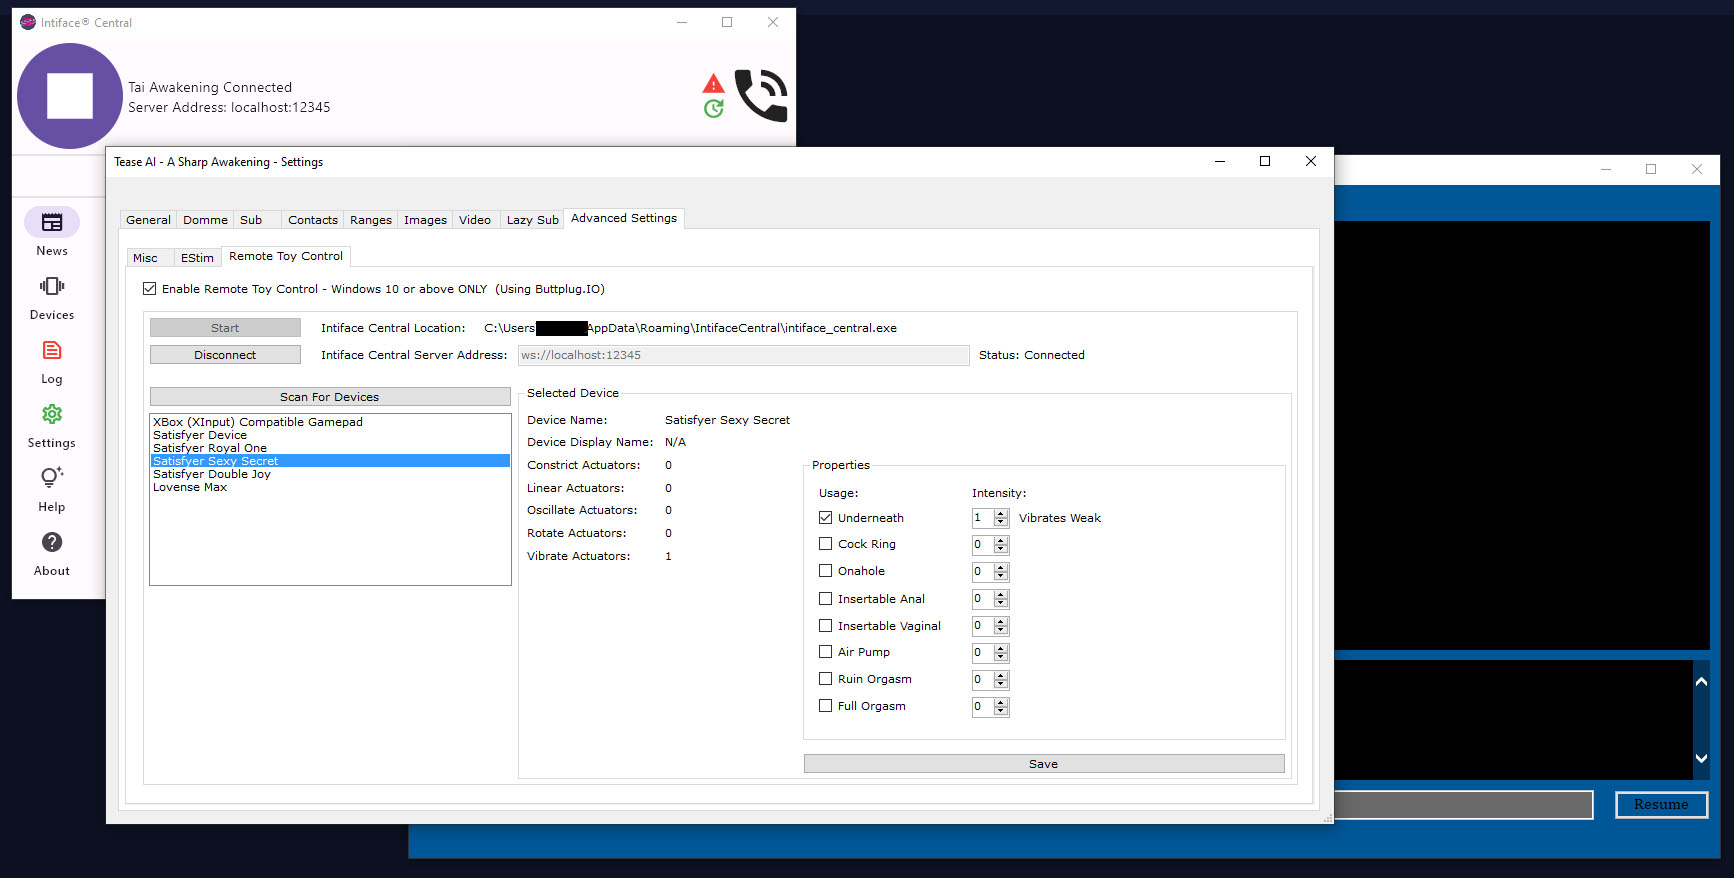Select XBox (XInput) Compatible Gamepad device
The image size is (1734, 878).
pos(330,422)
